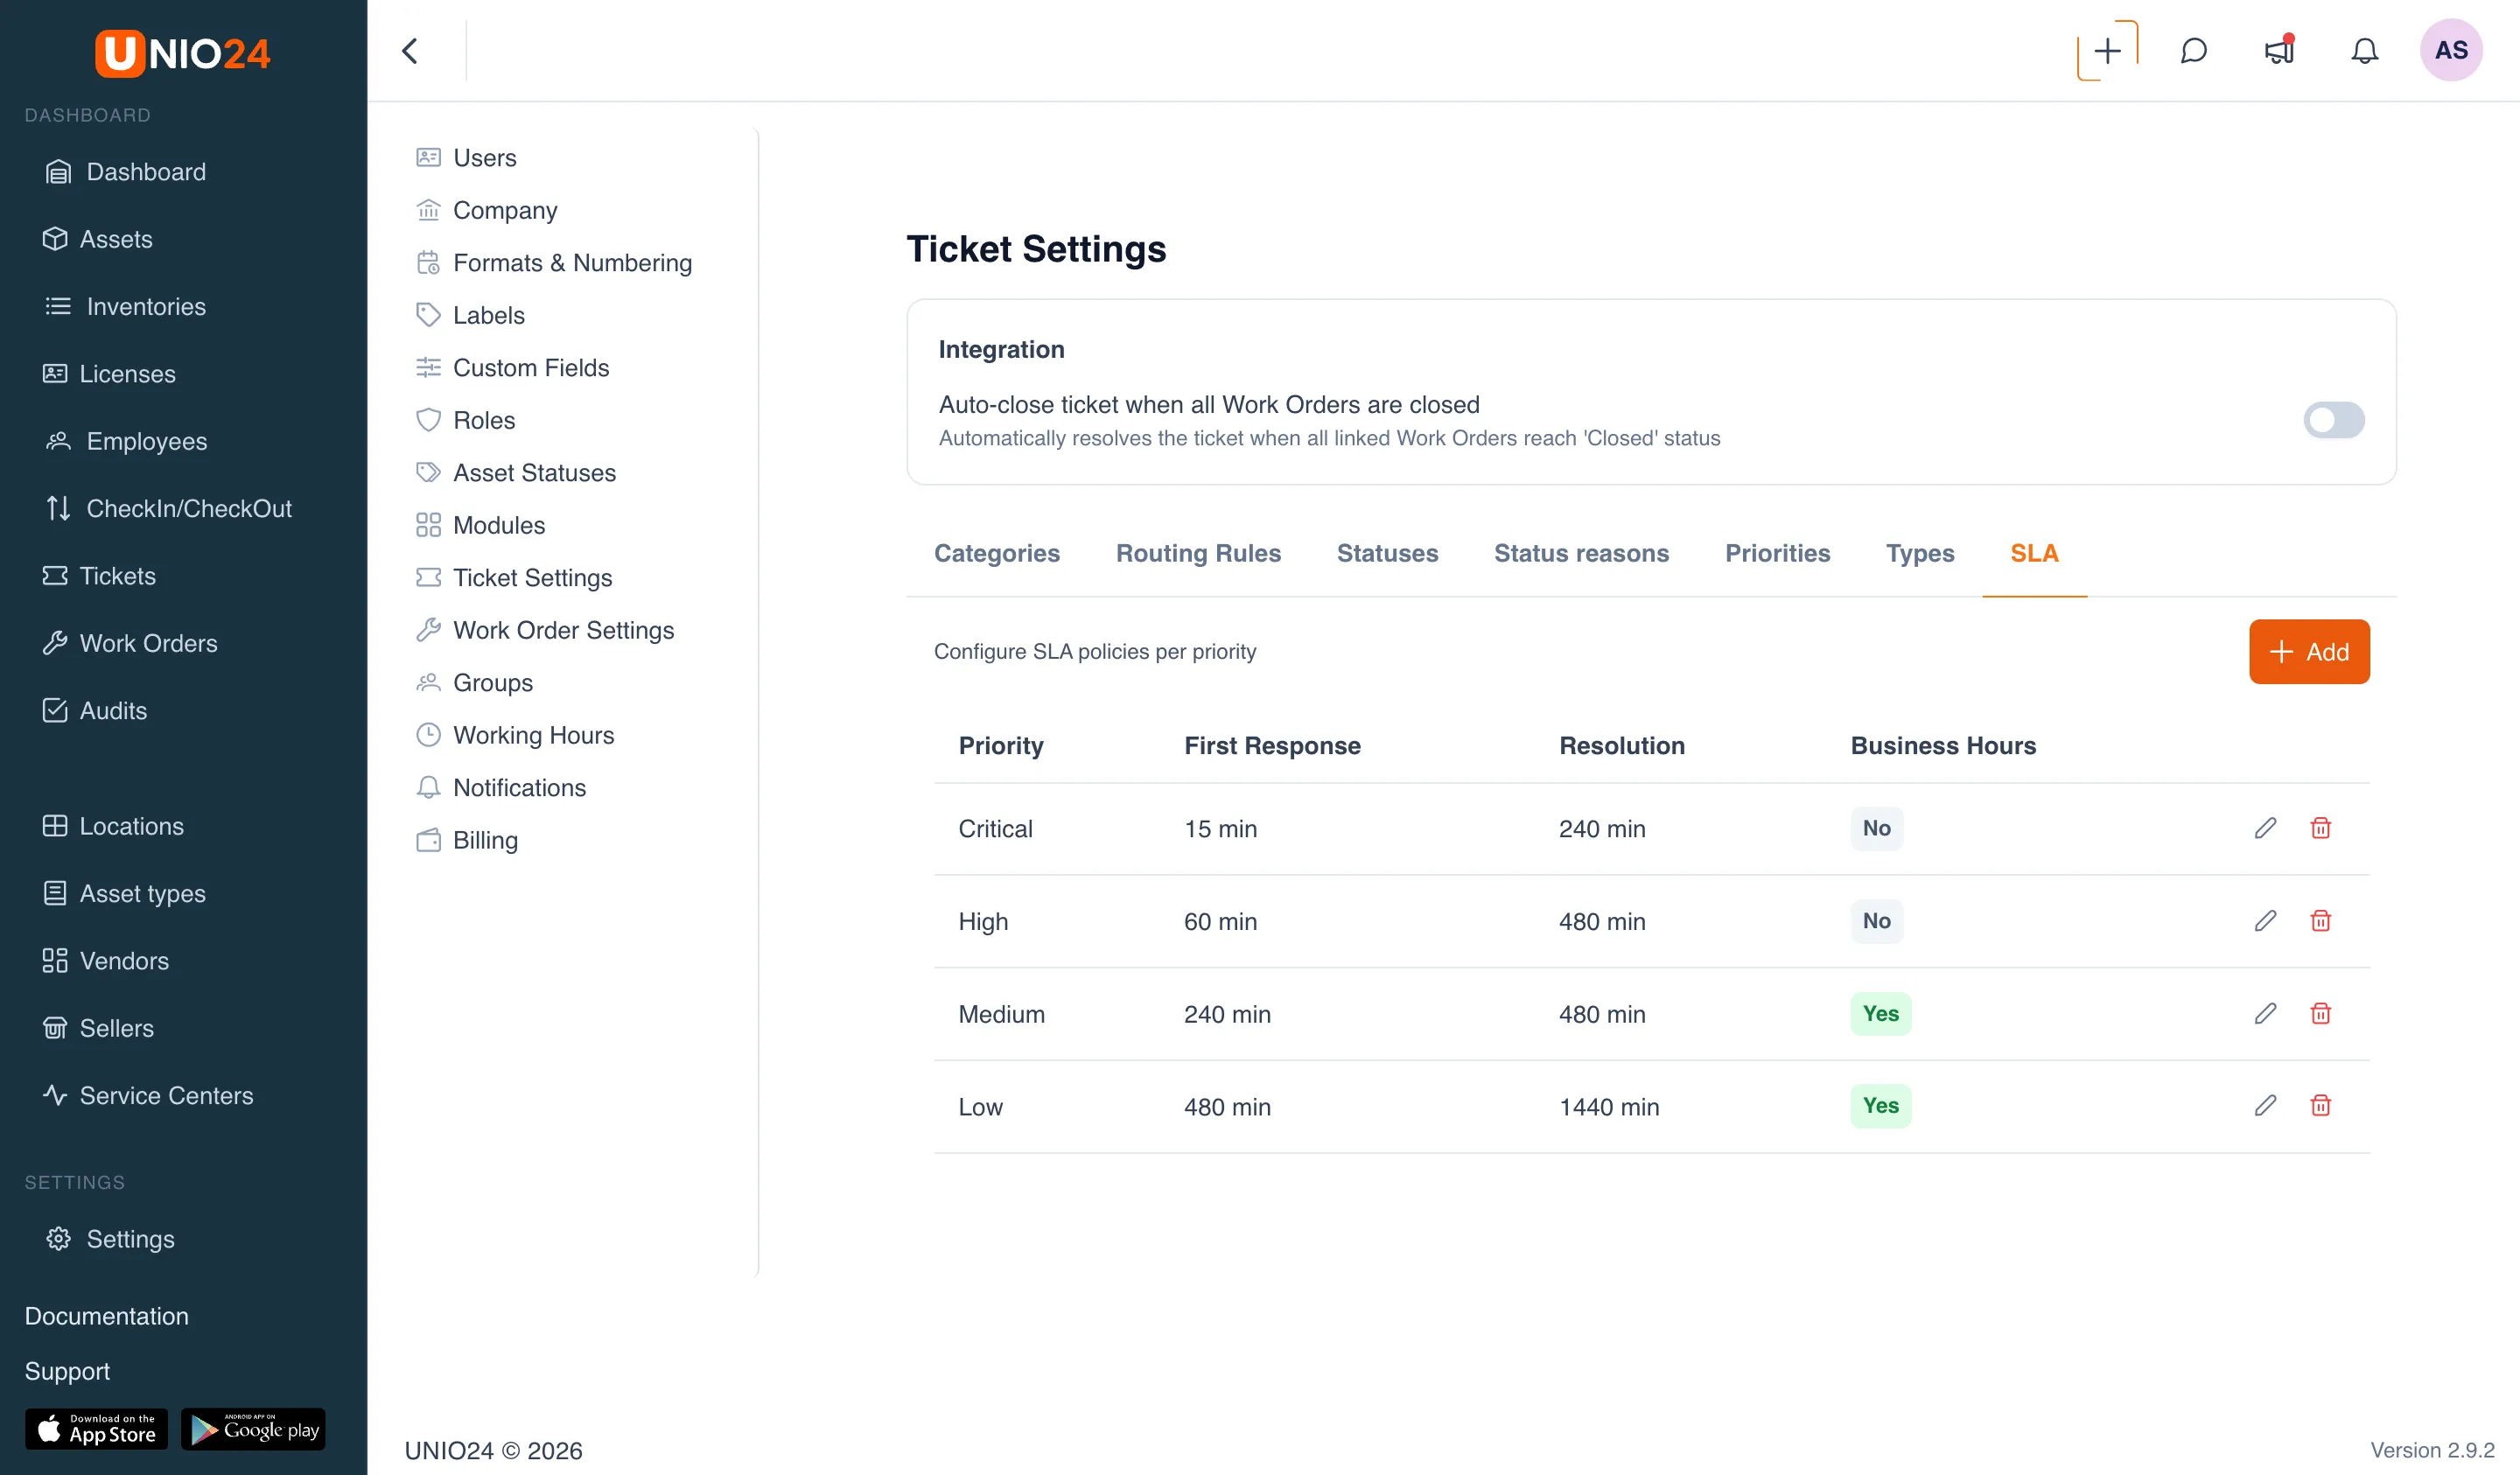
Task: Open Settings in sidebar
Action: tap(111, 1239)
